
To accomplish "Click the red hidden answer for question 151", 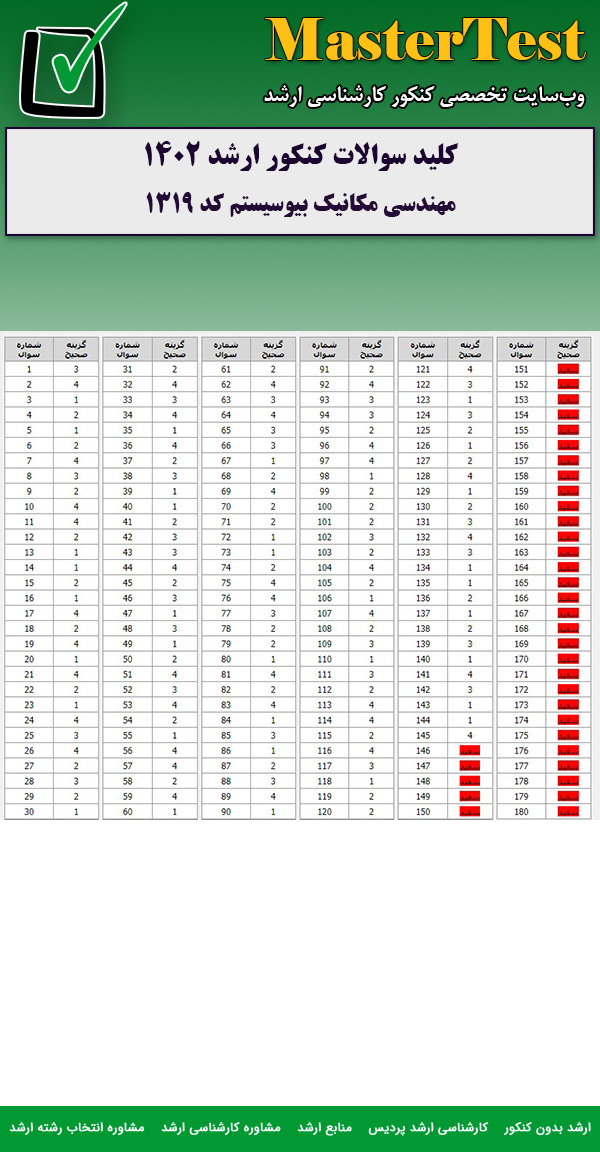I will [568, 369].
